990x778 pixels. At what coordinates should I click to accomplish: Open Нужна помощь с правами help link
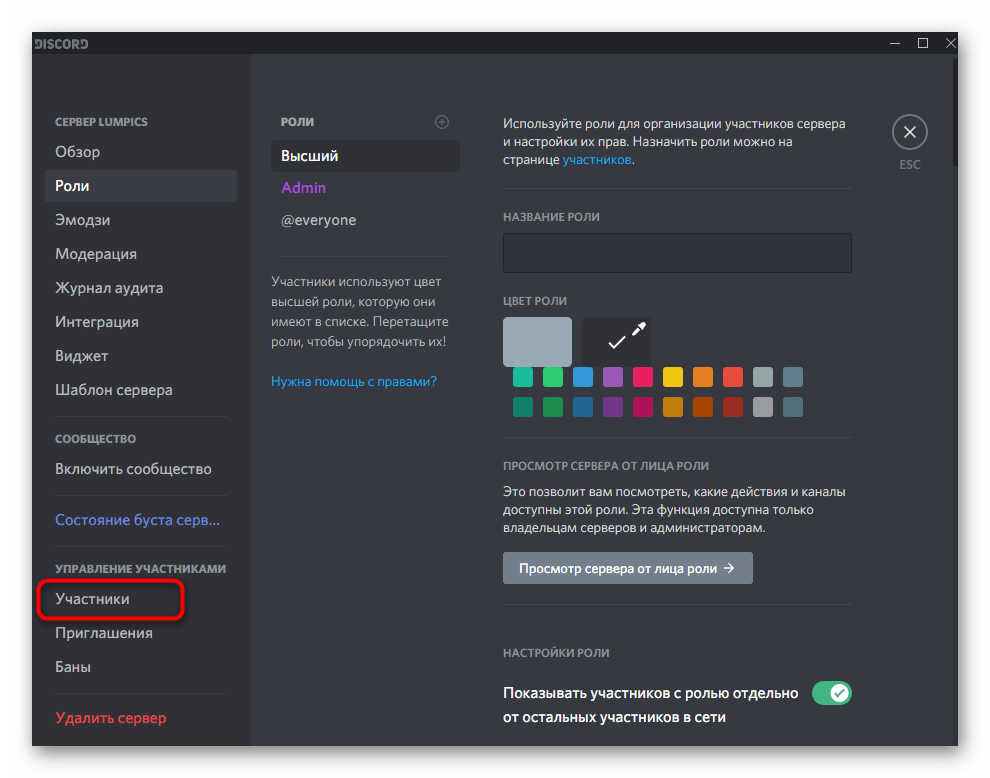click(x=354, y=381)
